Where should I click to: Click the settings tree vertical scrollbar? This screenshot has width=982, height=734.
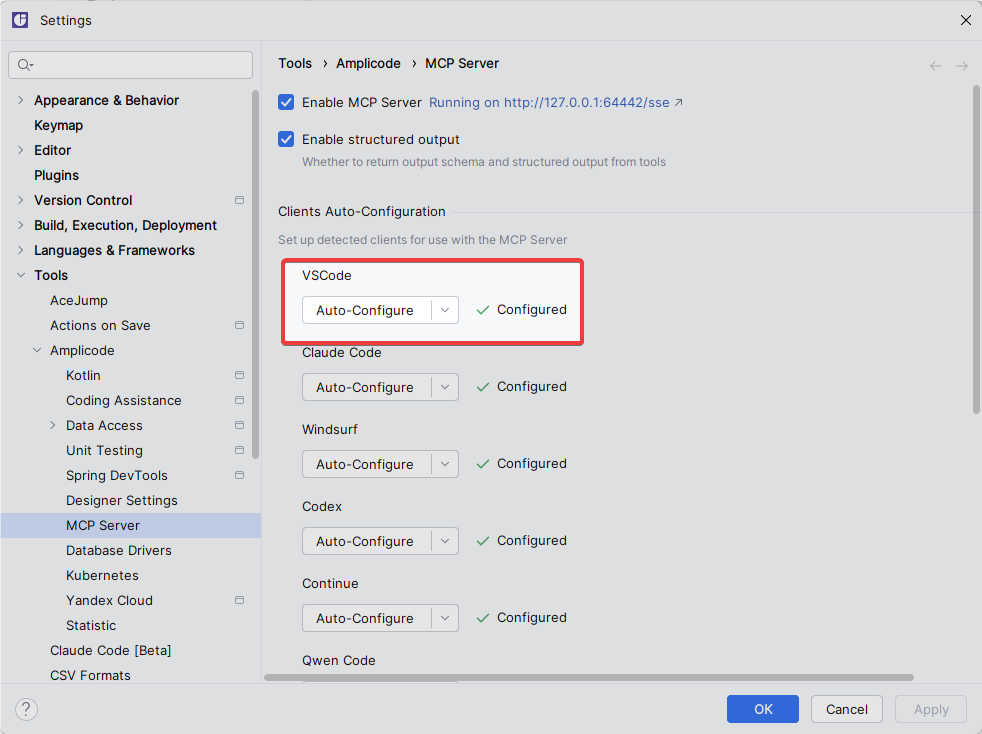click(255, 274)
